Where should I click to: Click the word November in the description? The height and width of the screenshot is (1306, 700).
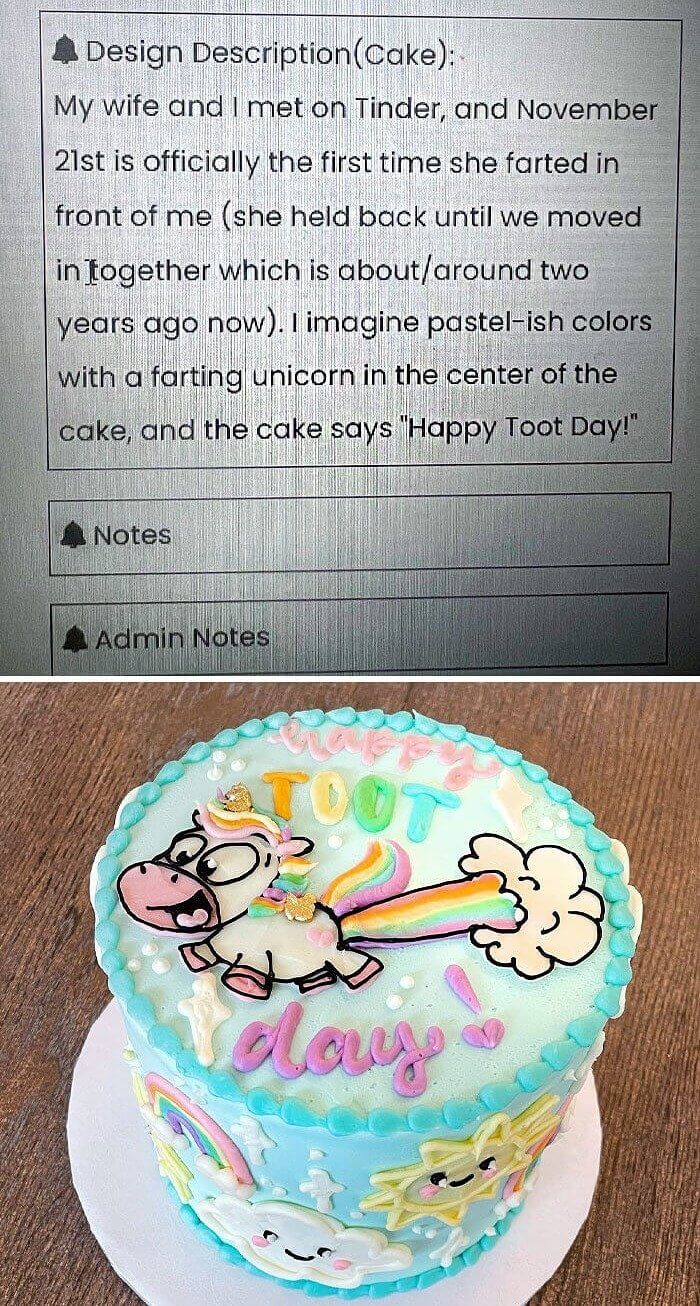click(x=588, y=107)
